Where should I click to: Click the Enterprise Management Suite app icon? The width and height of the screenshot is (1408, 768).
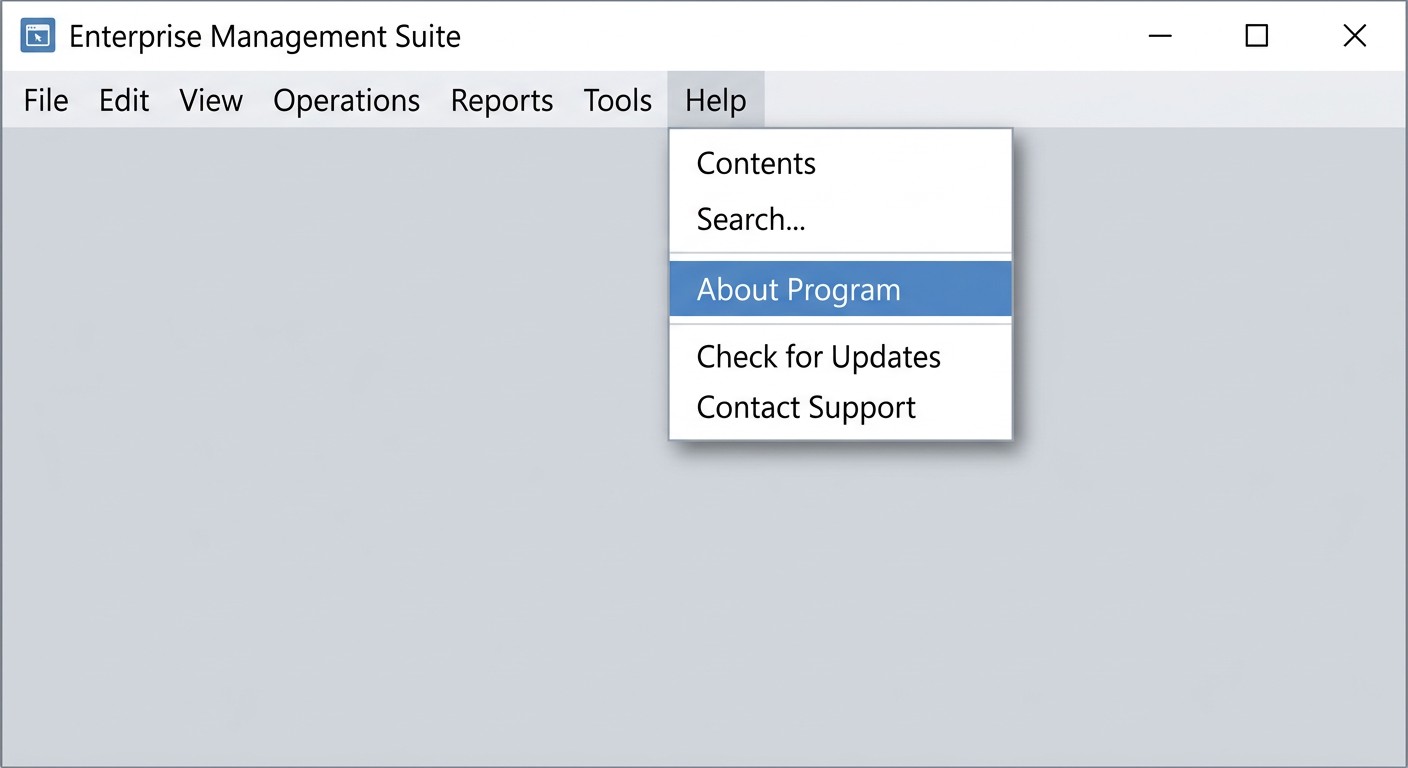(x=38, y=36)
